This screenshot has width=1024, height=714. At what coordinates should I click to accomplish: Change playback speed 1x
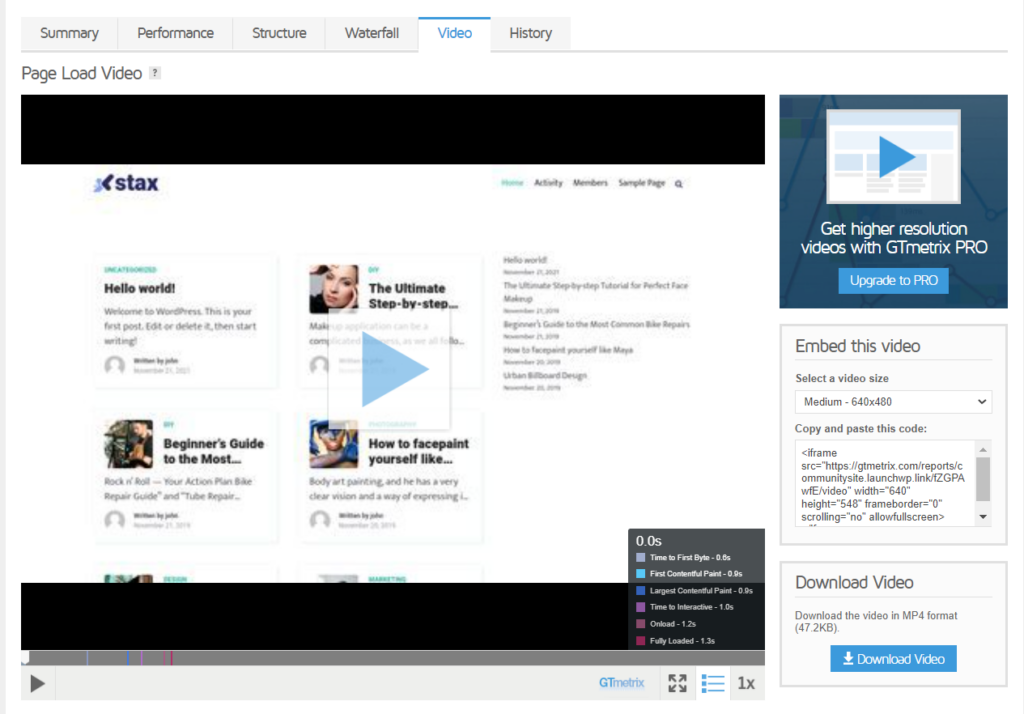point(746,683)
